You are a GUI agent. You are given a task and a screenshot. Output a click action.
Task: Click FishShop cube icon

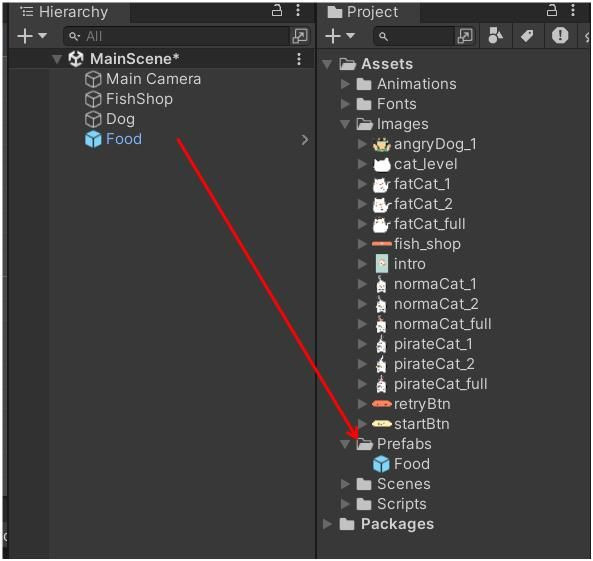[93, 99]
